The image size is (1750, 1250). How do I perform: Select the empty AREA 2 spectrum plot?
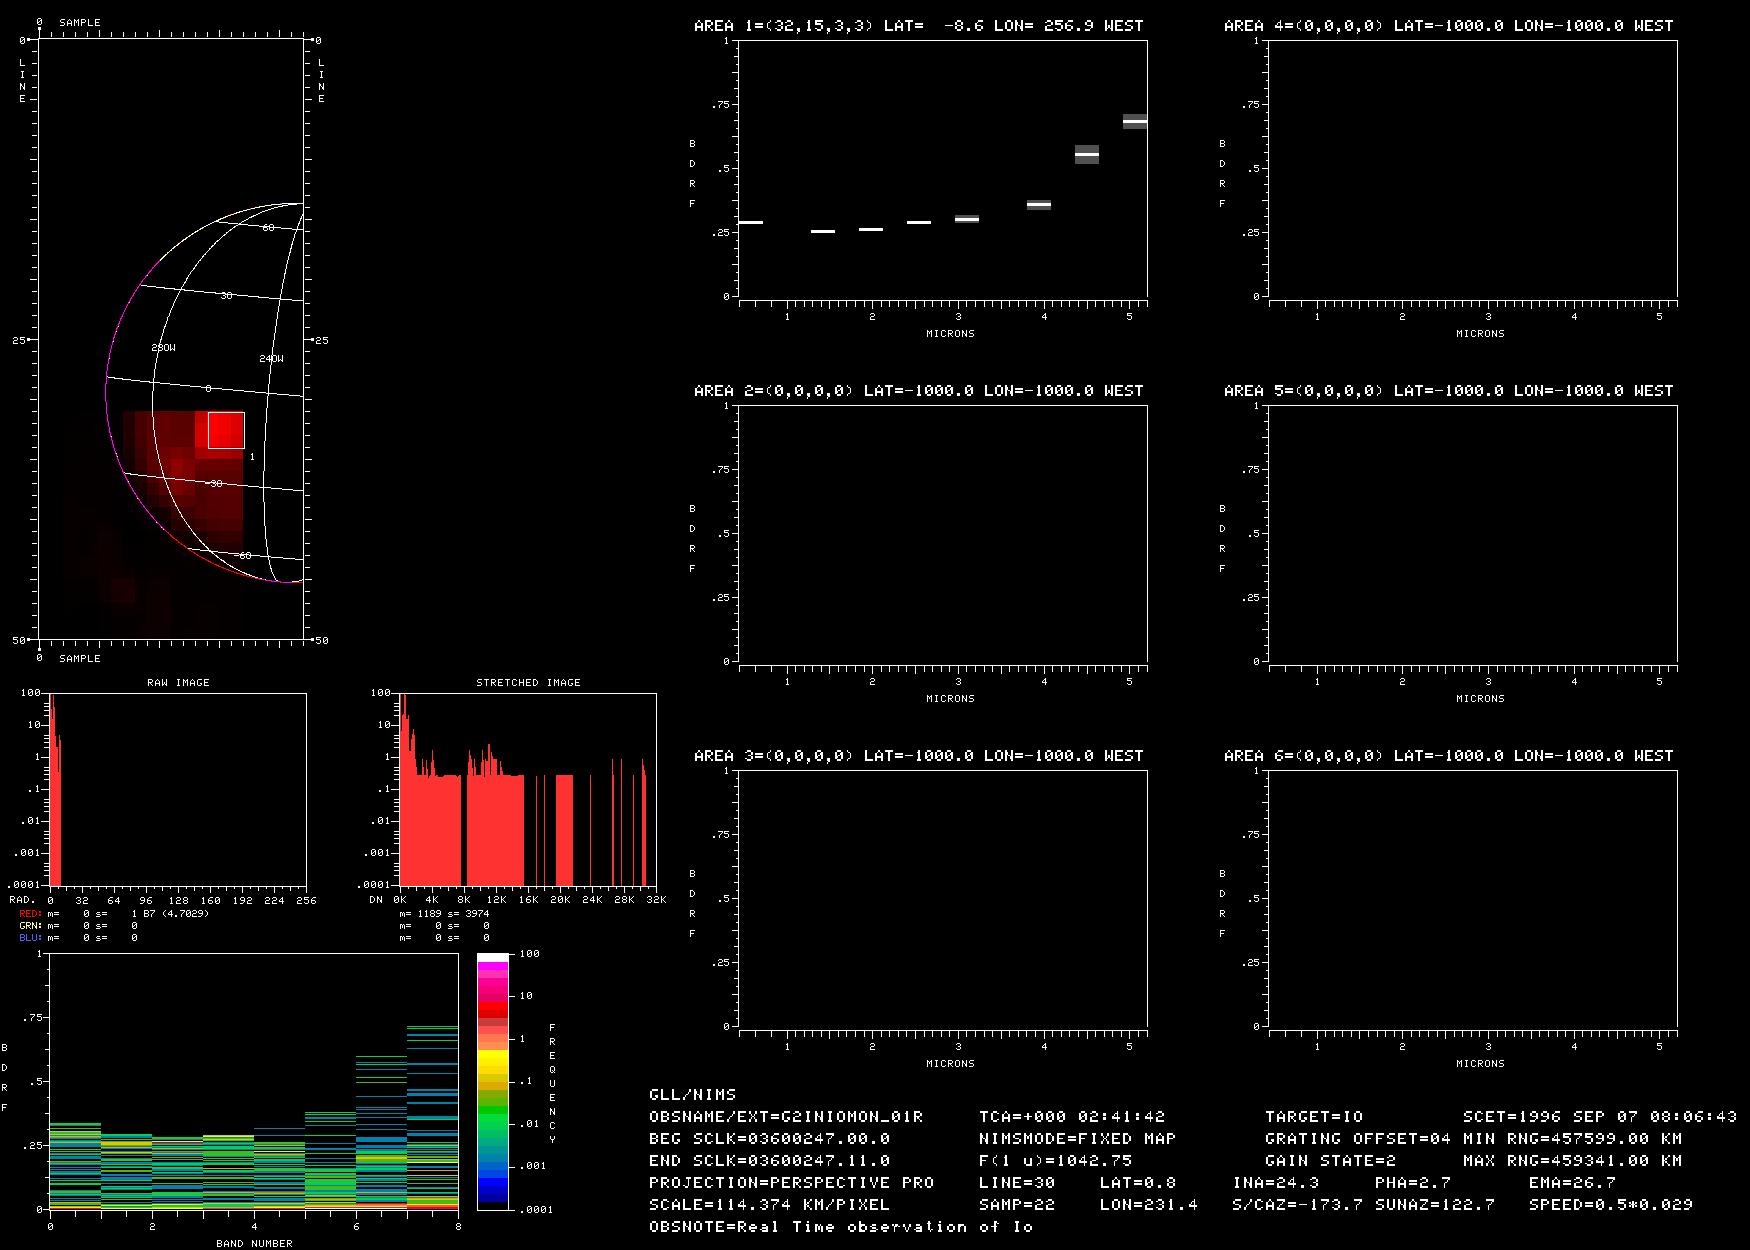pos(942,533)
